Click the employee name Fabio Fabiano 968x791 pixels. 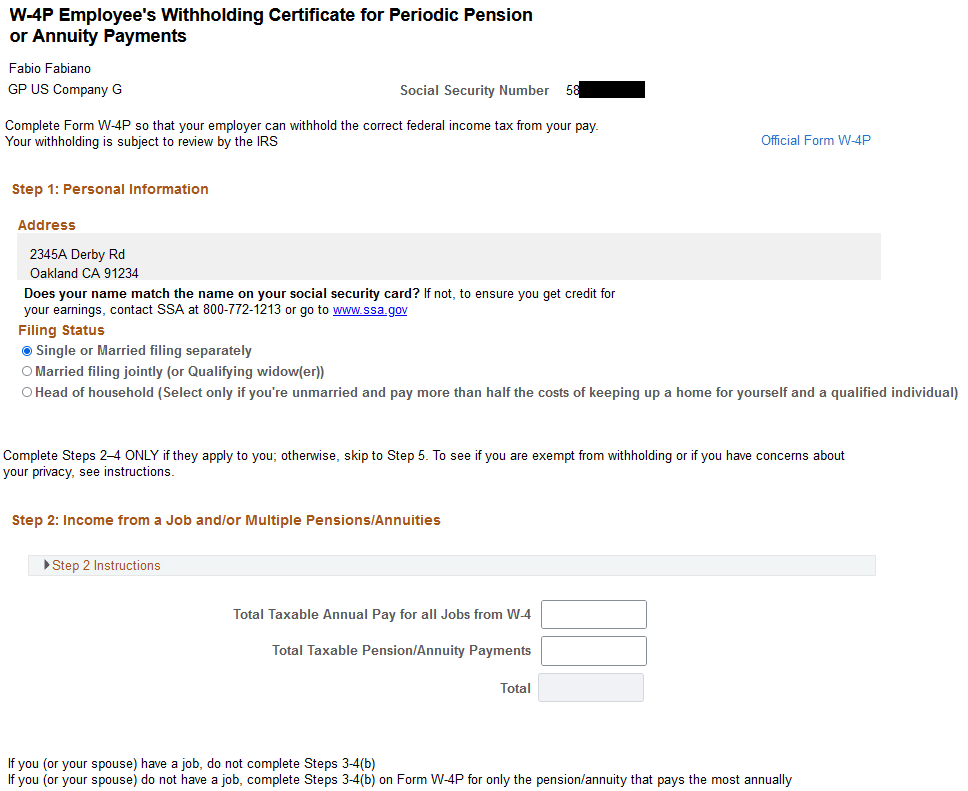click(49, 68)
